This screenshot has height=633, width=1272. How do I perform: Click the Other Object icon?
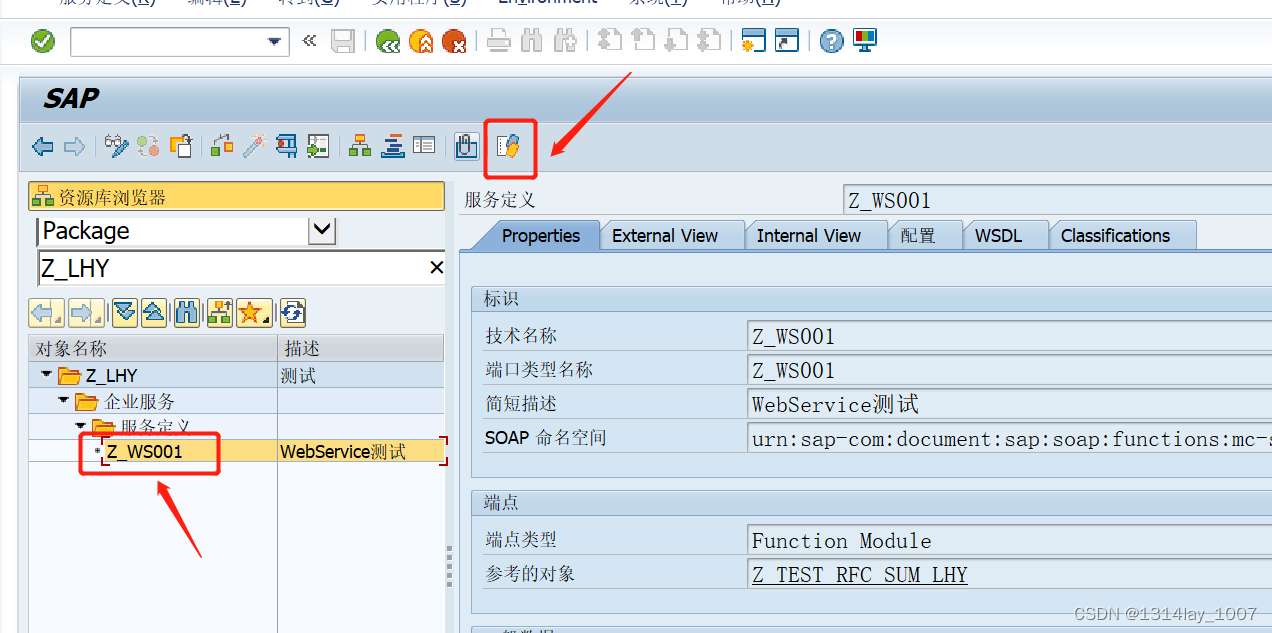[180, 147]
